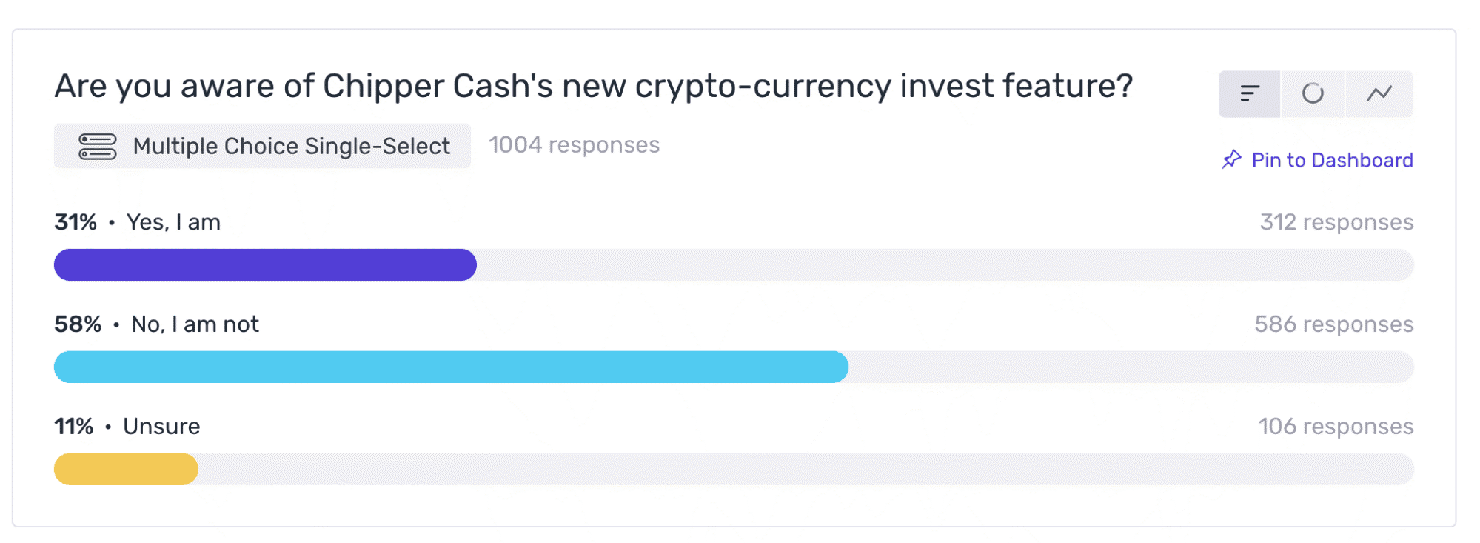Switch to donut chart view
Viewport: 1480px width, 543px height.
pos(1313,94)
